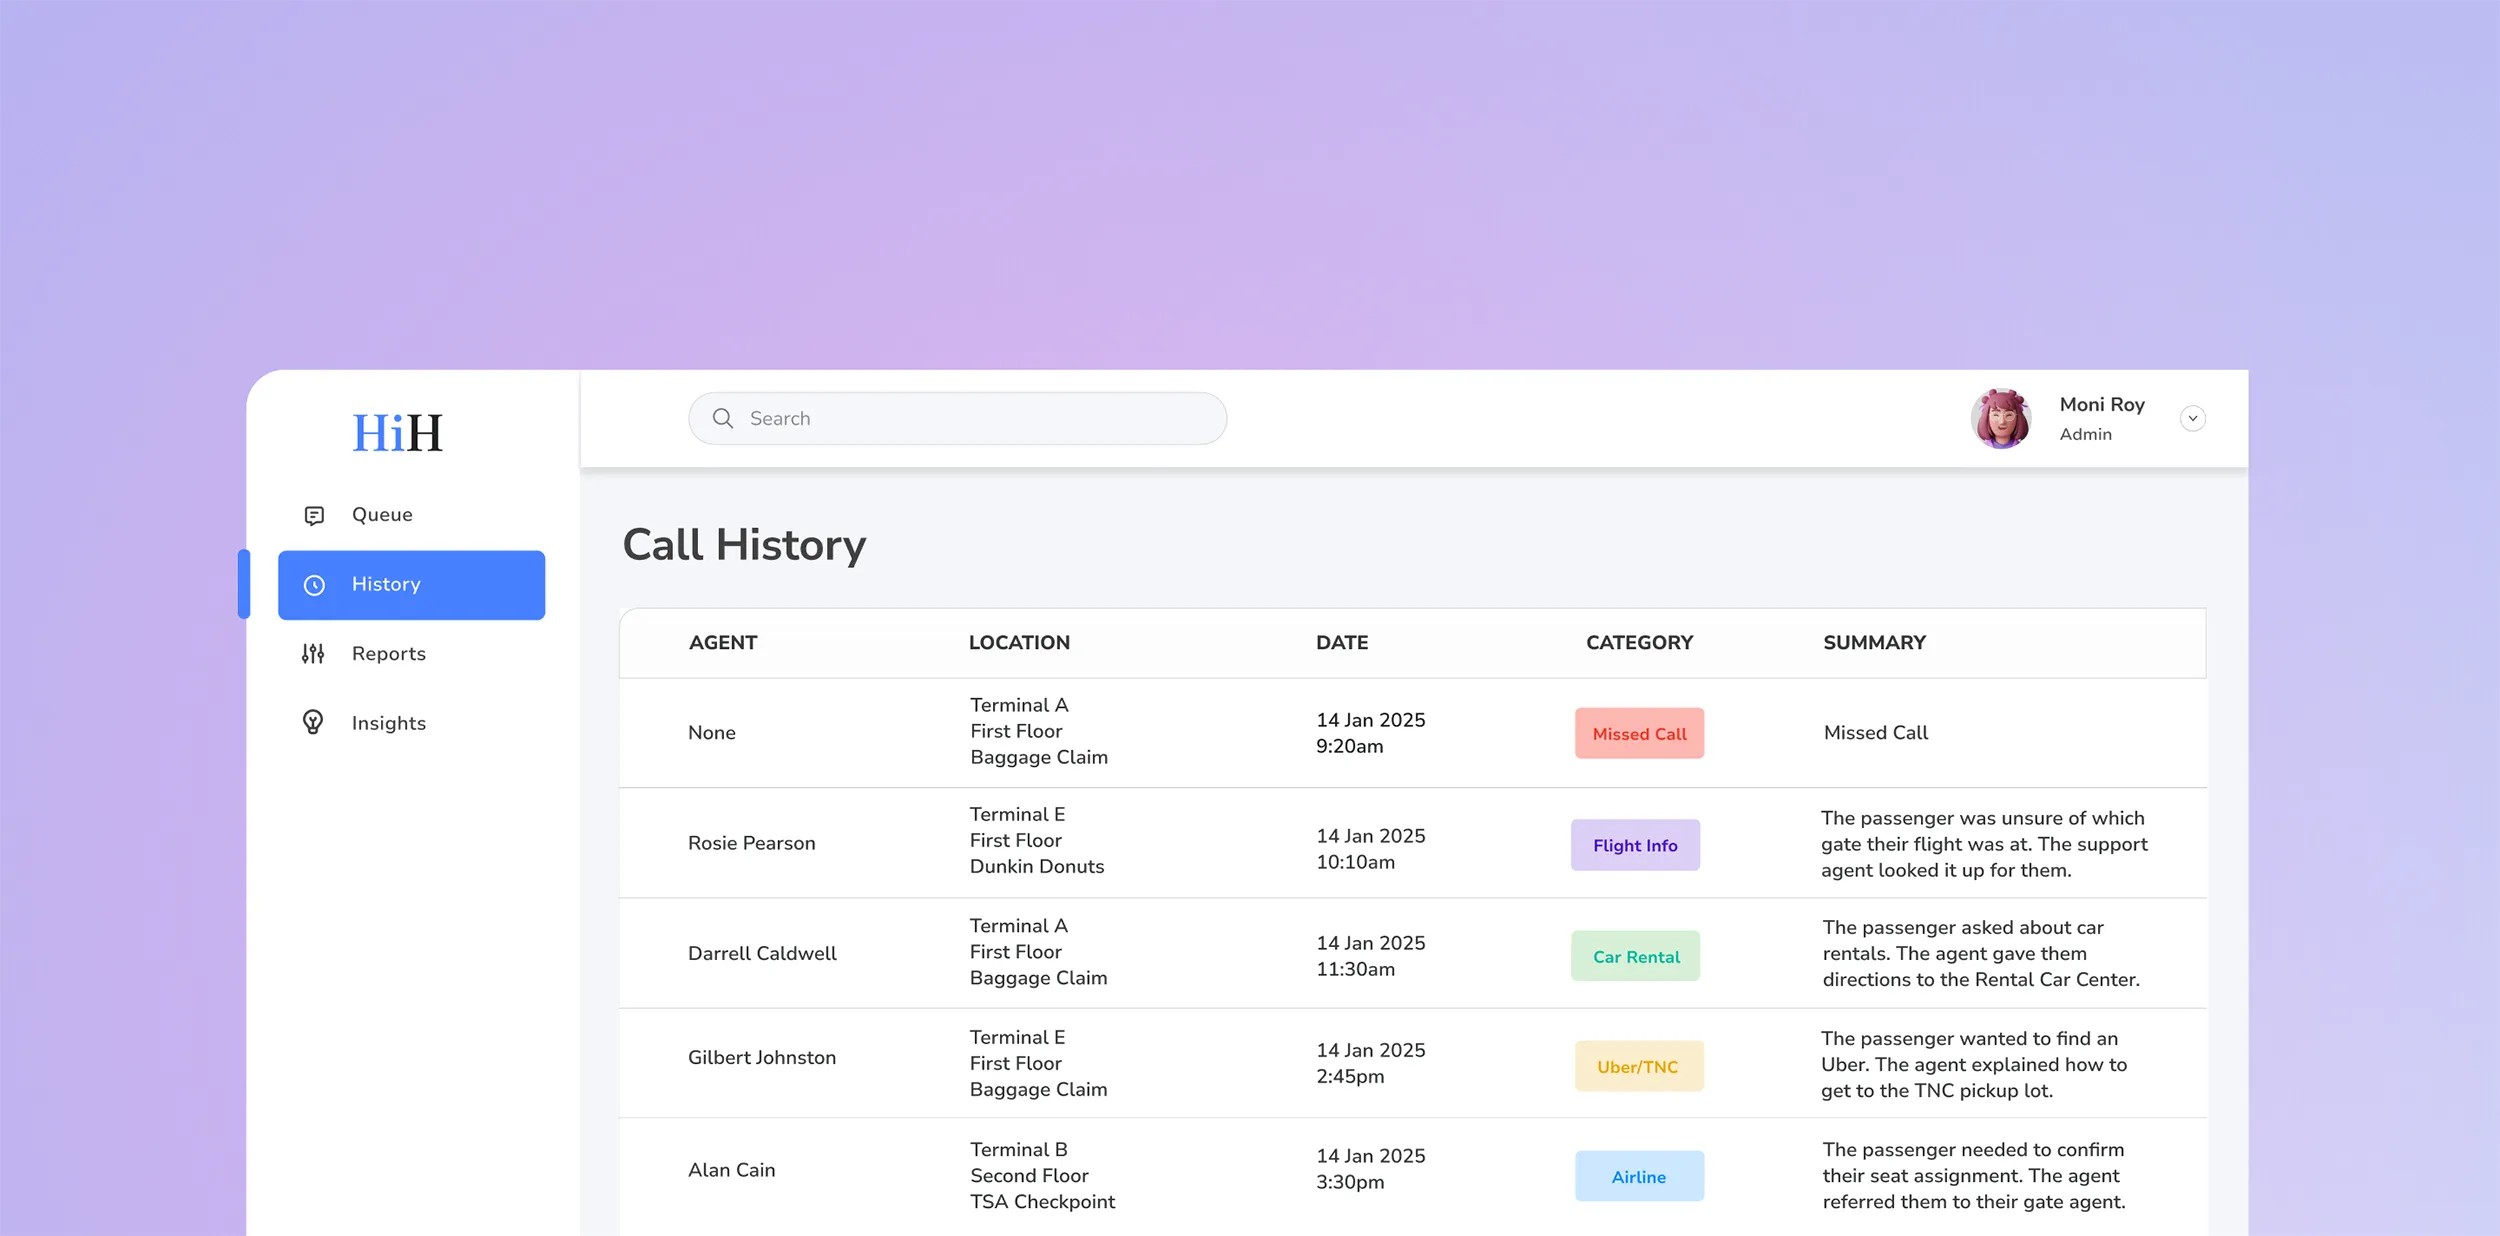Select agent Rosie Pearson
The image size is (2500, 1236).
point(751,843)
